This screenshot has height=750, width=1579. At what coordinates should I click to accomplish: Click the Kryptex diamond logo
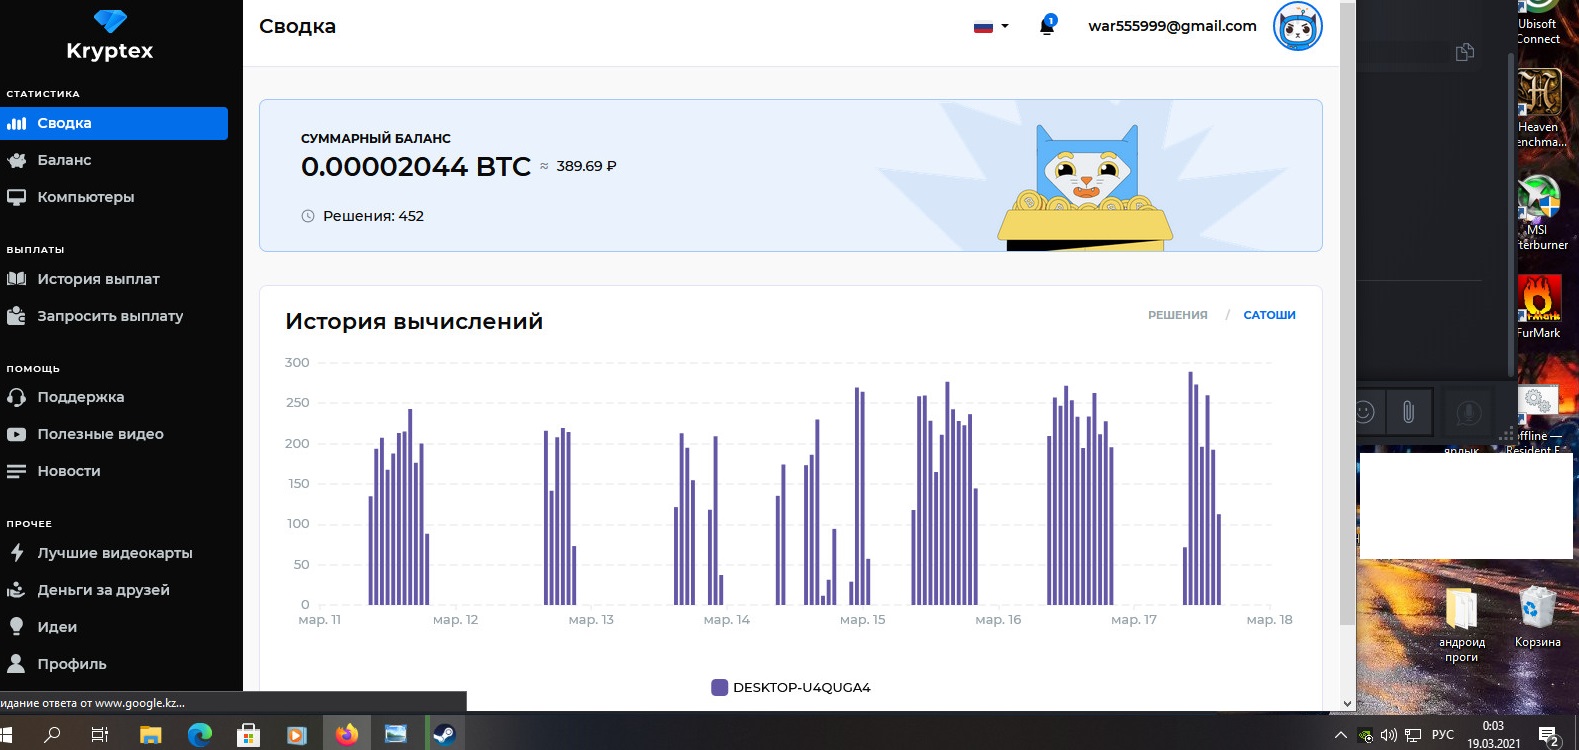pos(110,22)
